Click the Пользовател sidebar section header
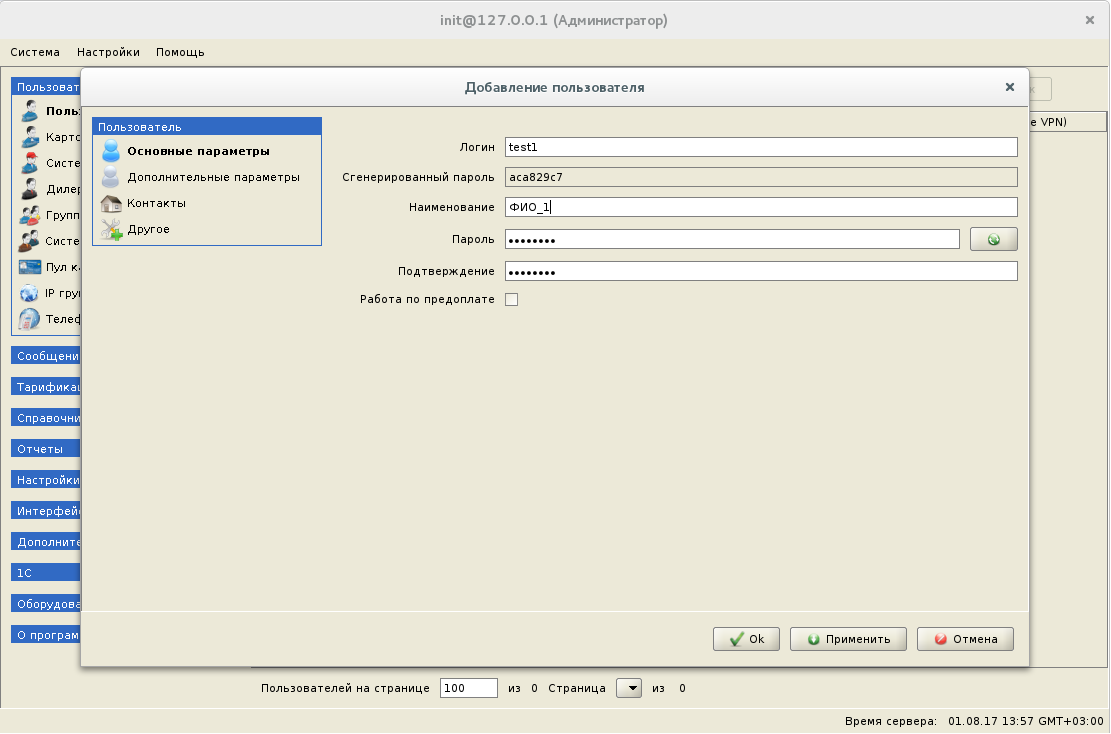The width and height of the screenshot is (1111, 734). [x=45, y=87]
